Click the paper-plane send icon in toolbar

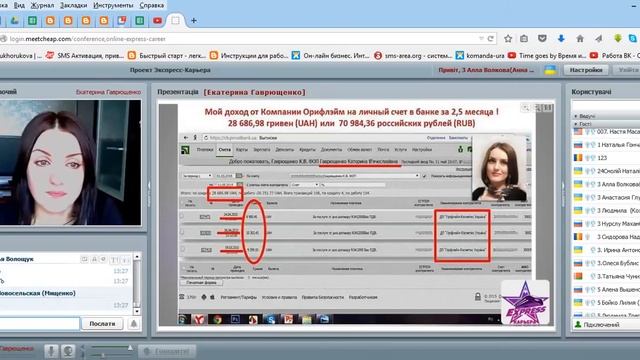[x=599, y=39]
